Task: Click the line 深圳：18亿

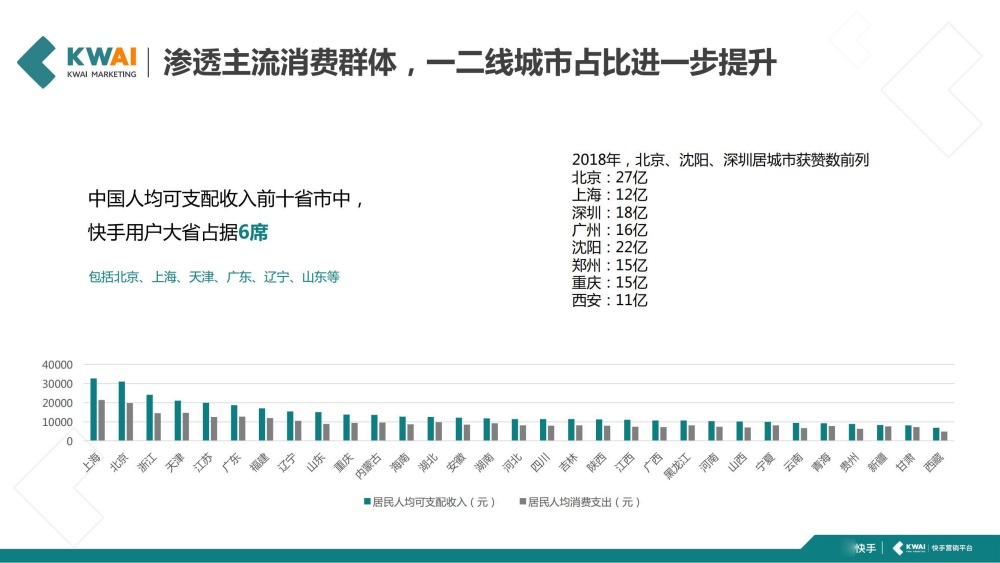Action: pyautogui.click(x=609, y=212)
